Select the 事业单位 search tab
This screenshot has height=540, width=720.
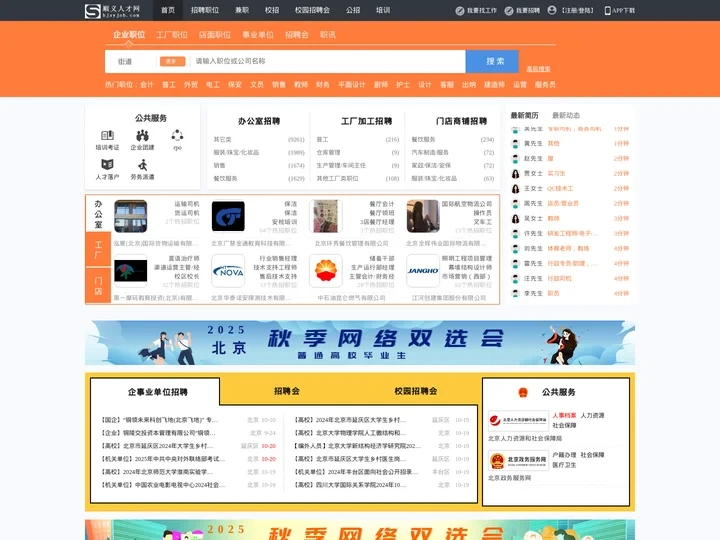point(258,35)
